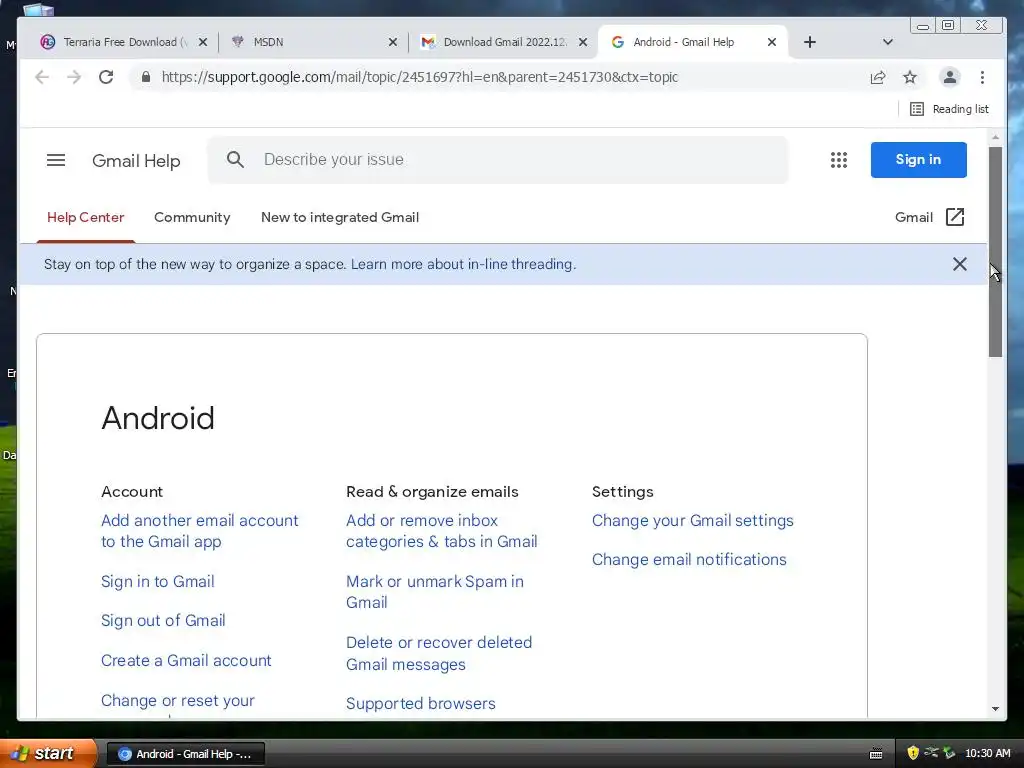
Task: Open Add another email account link
Action: (200, 531)
